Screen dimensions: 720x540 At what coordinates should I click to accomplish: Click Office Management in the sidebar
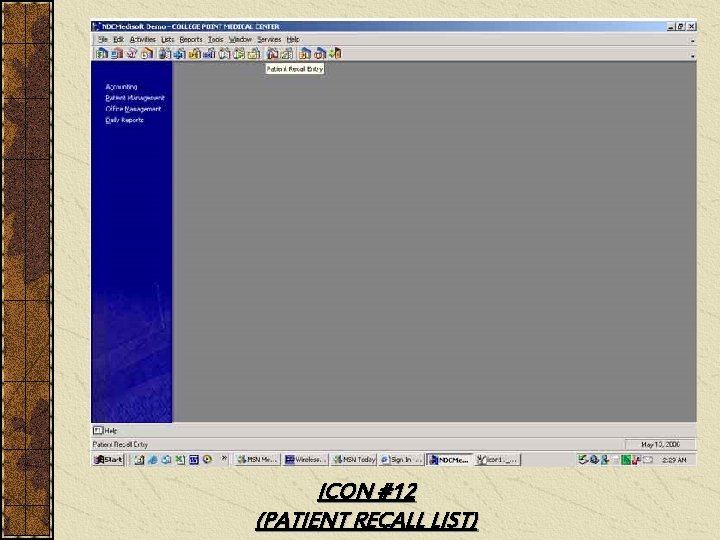[133, 109]
